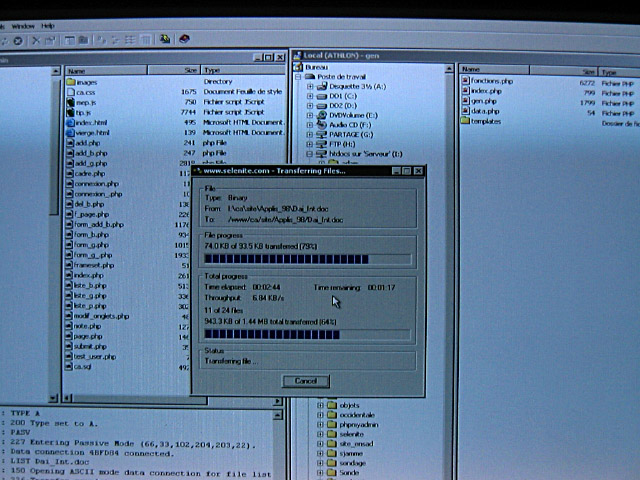
Task: Click the Bureau desktop icon in tree
Action: pos(298,67)
